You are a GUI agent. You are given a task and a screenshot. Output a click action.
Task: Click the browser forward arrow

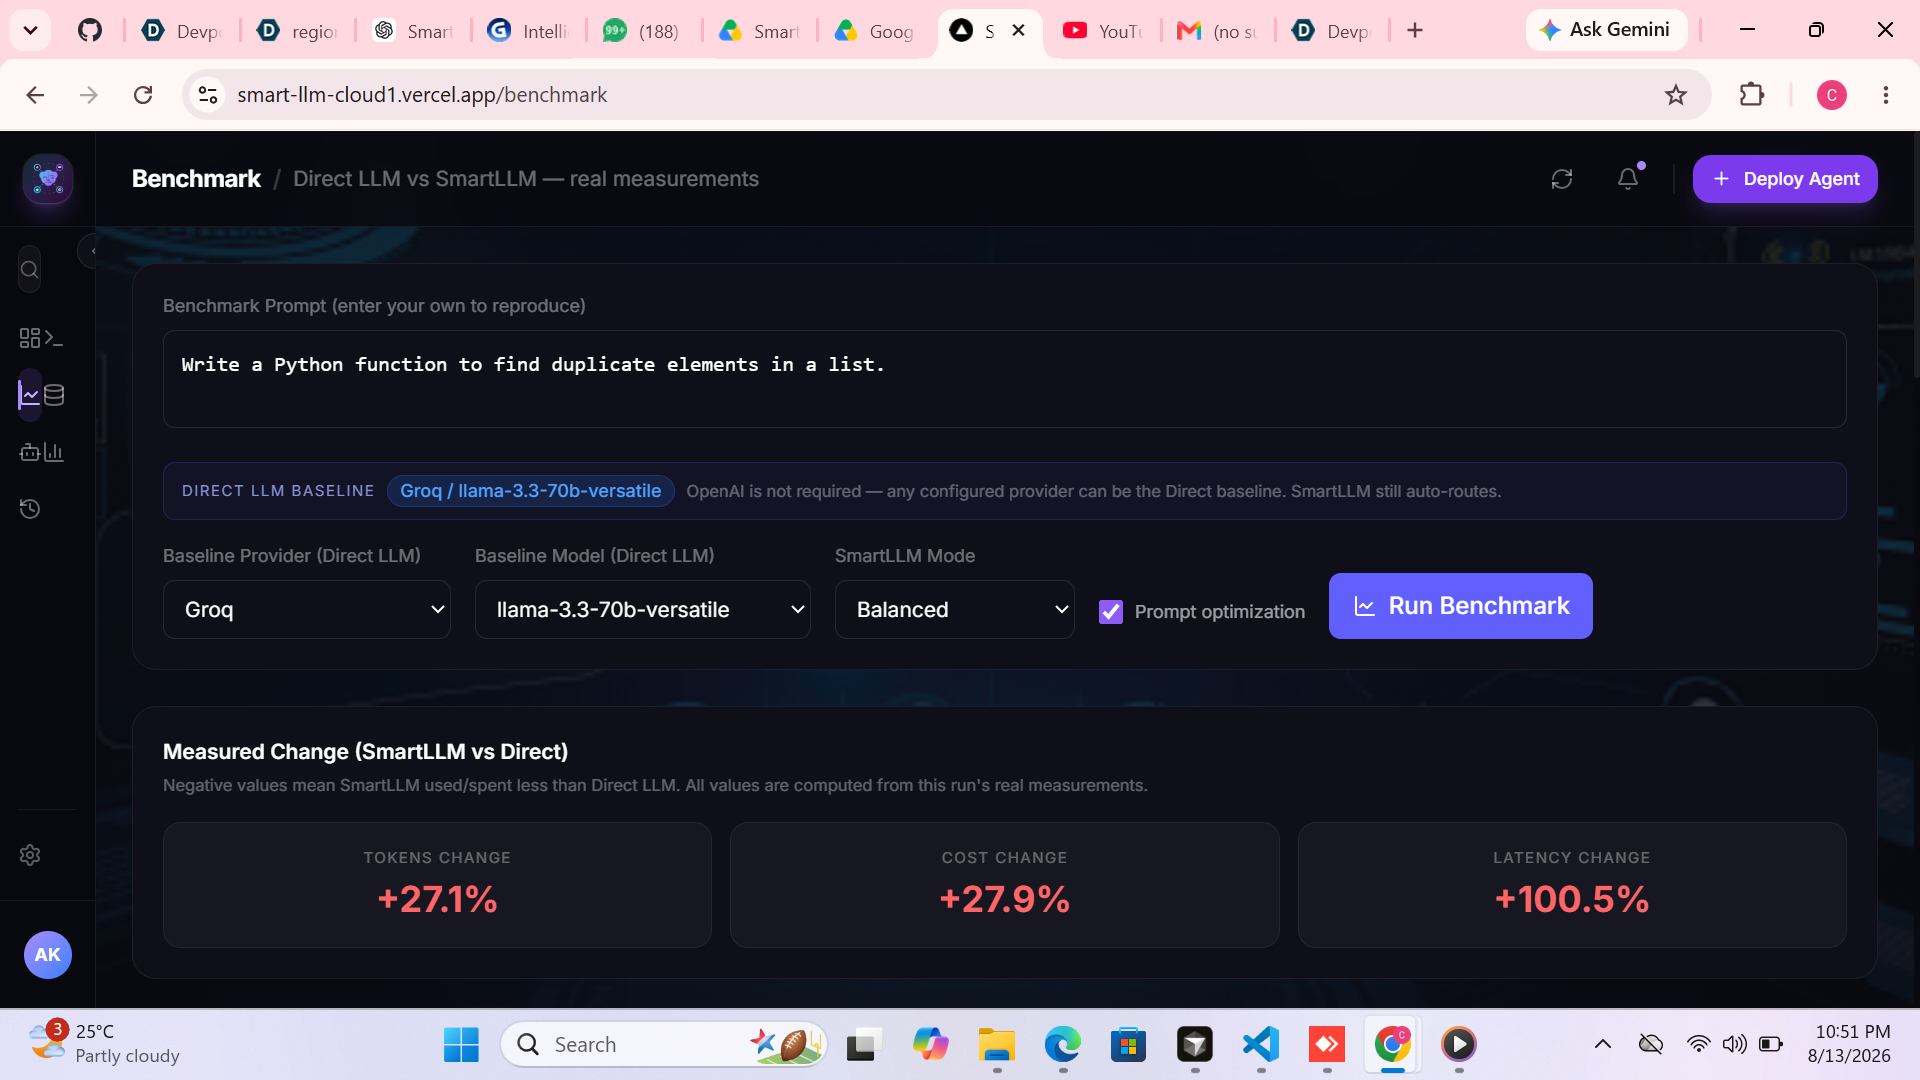pyautogui.click(x=89, y=95)
